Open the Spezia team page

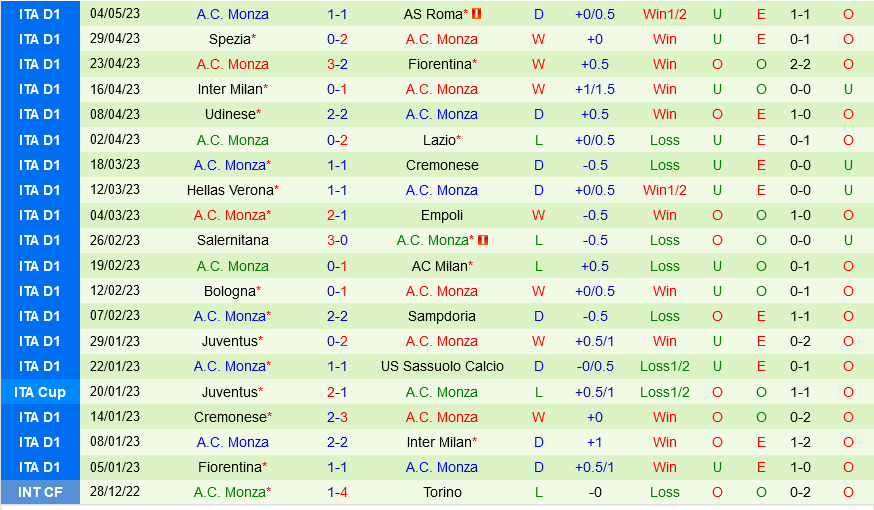coord(230,39)
